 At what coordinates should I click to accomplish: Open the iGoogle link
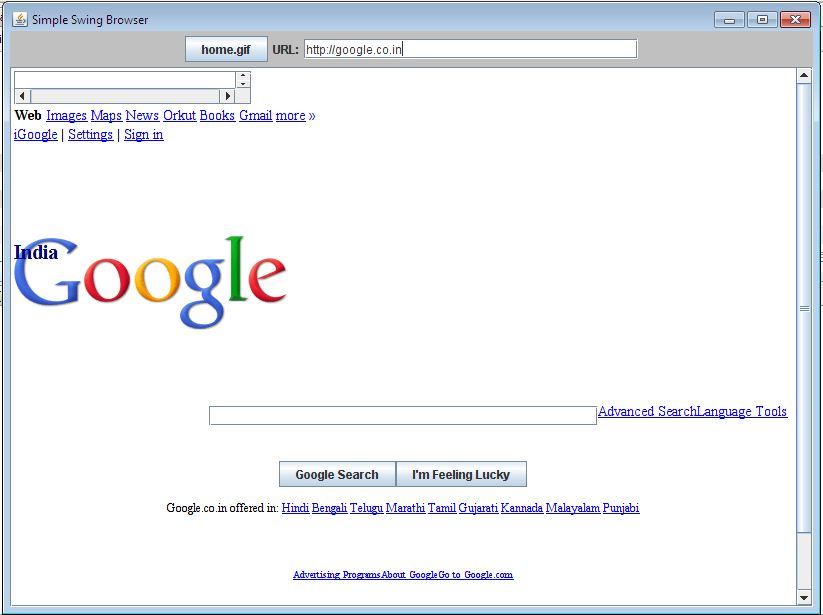click(x=36, y=135)
